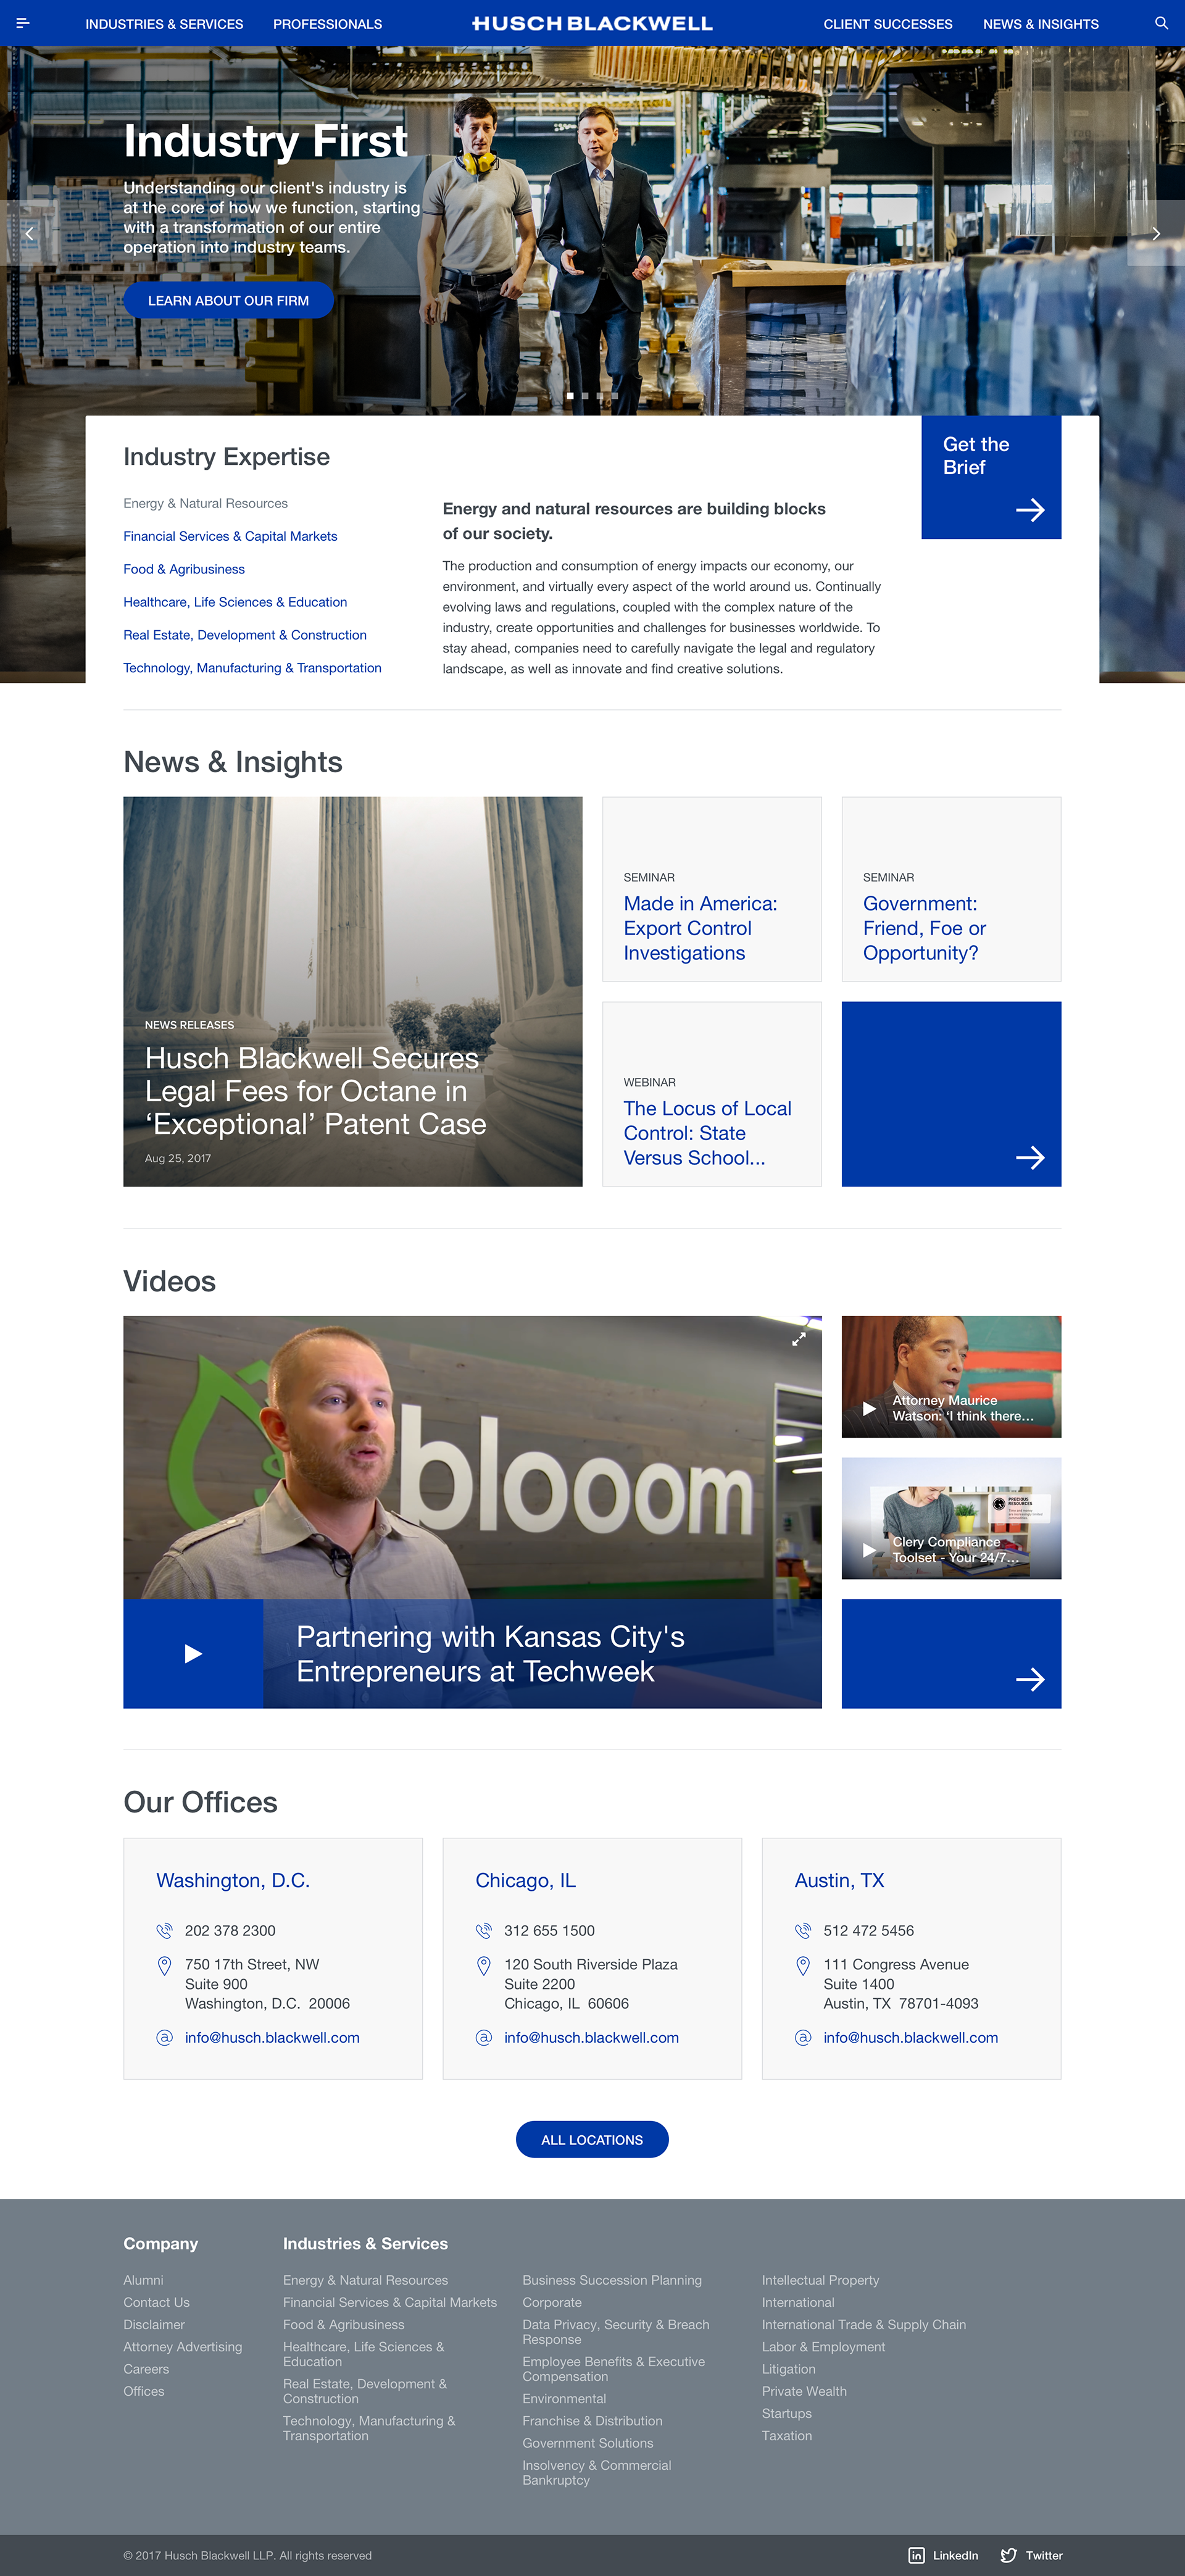Viewport: 1185px width, 2576px height.
Task: Go to previous hero slide arrow
Action: pos(29,233)
